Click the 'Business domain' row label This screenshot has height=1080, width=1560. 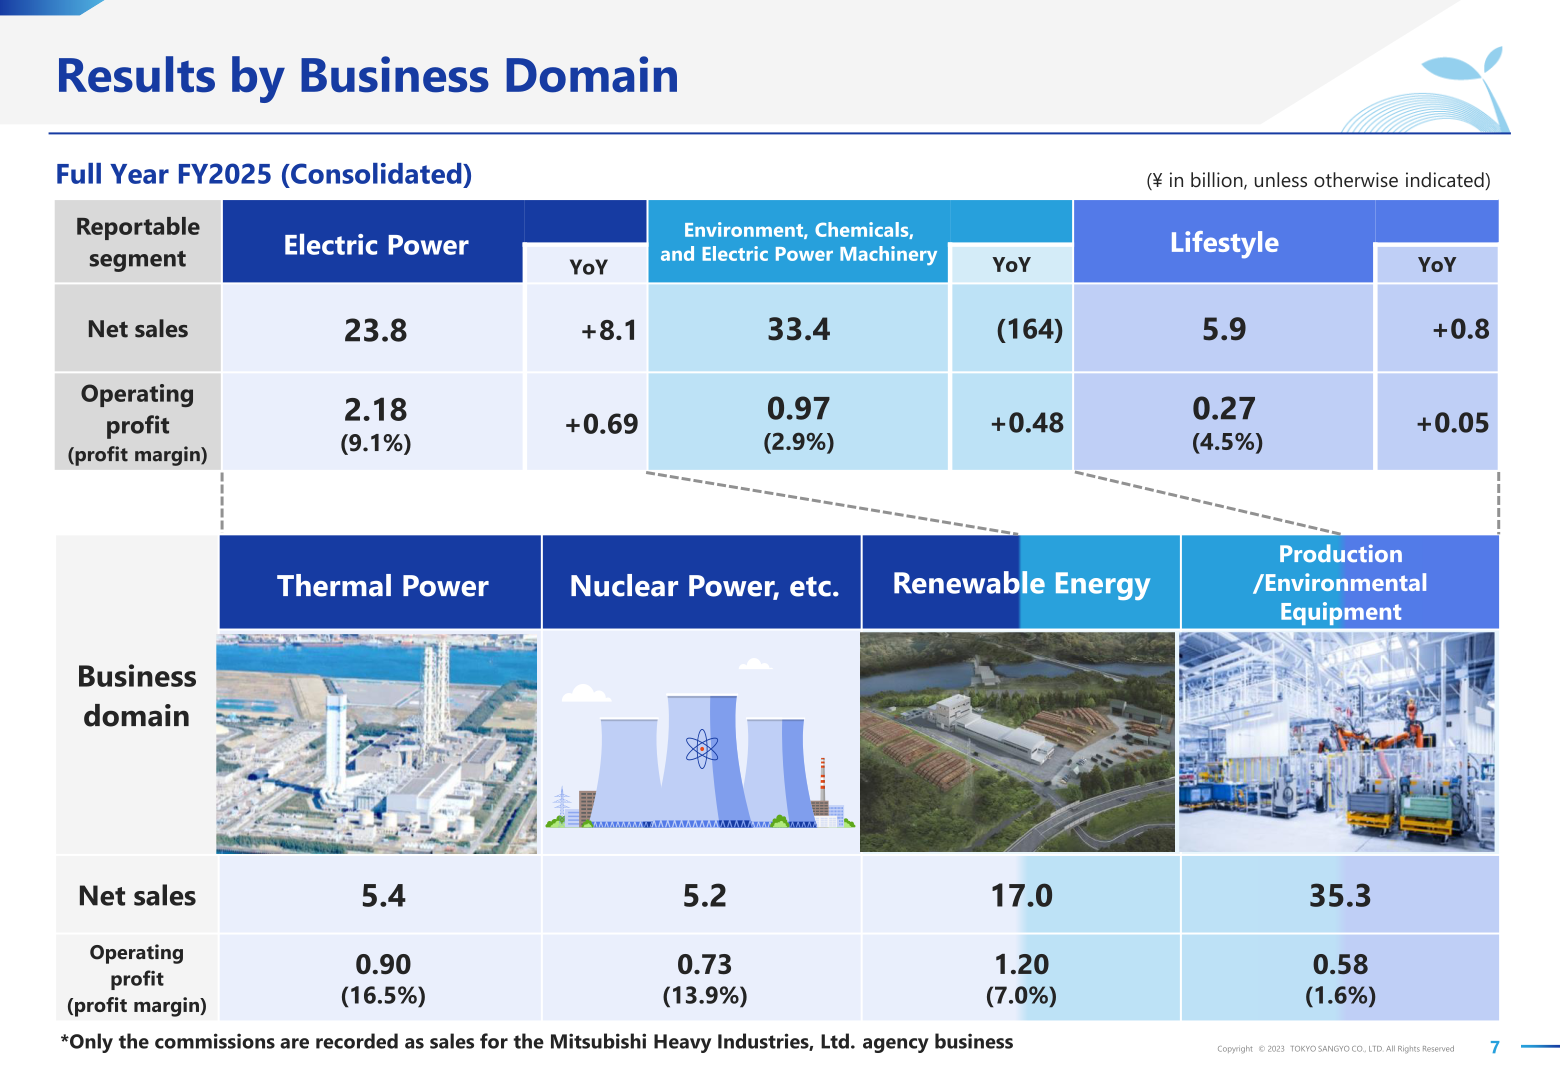pyautogui.click(x=137, y=696)
